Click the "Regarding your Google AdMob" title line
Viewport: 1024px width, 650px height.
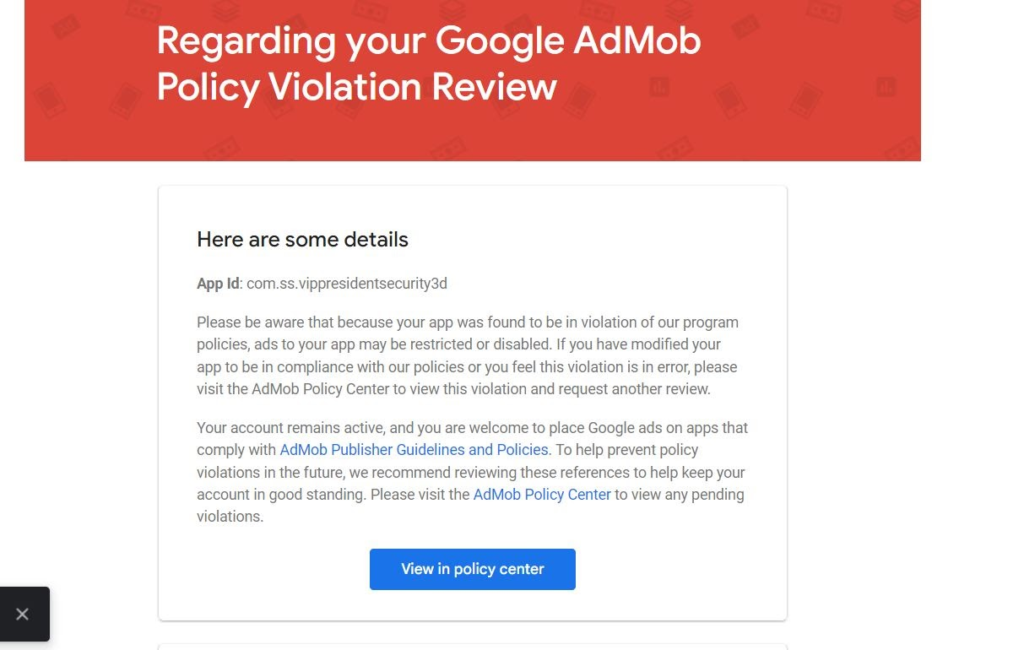point(428,41)
